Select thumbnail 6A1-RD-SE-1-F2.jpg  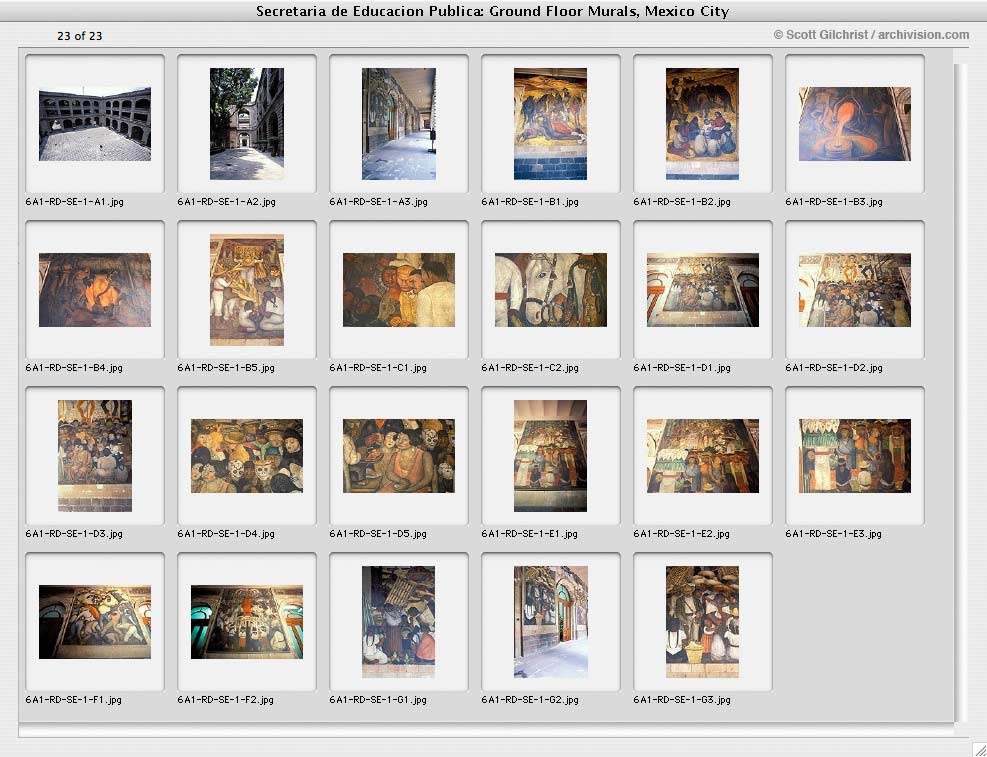pos(247,622)
